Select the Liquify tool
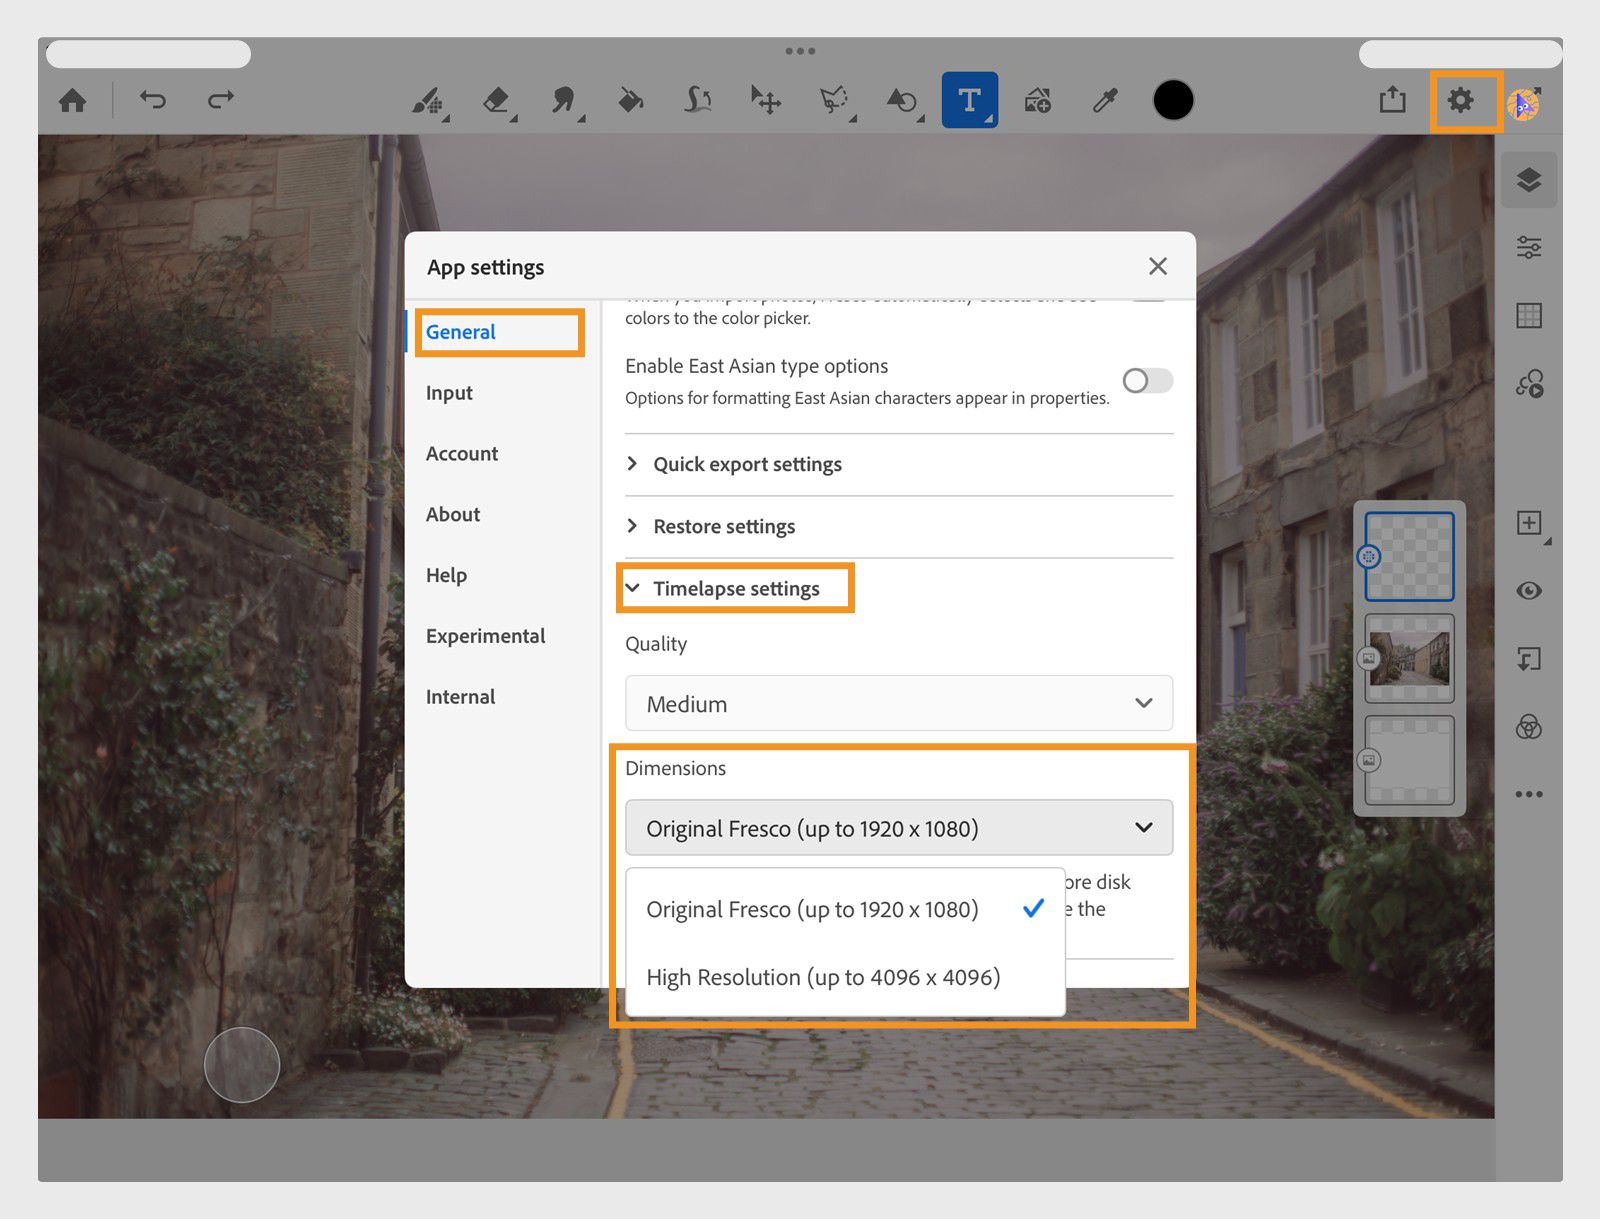This screenshot has height=1219, width=1600. click(698, 100)
